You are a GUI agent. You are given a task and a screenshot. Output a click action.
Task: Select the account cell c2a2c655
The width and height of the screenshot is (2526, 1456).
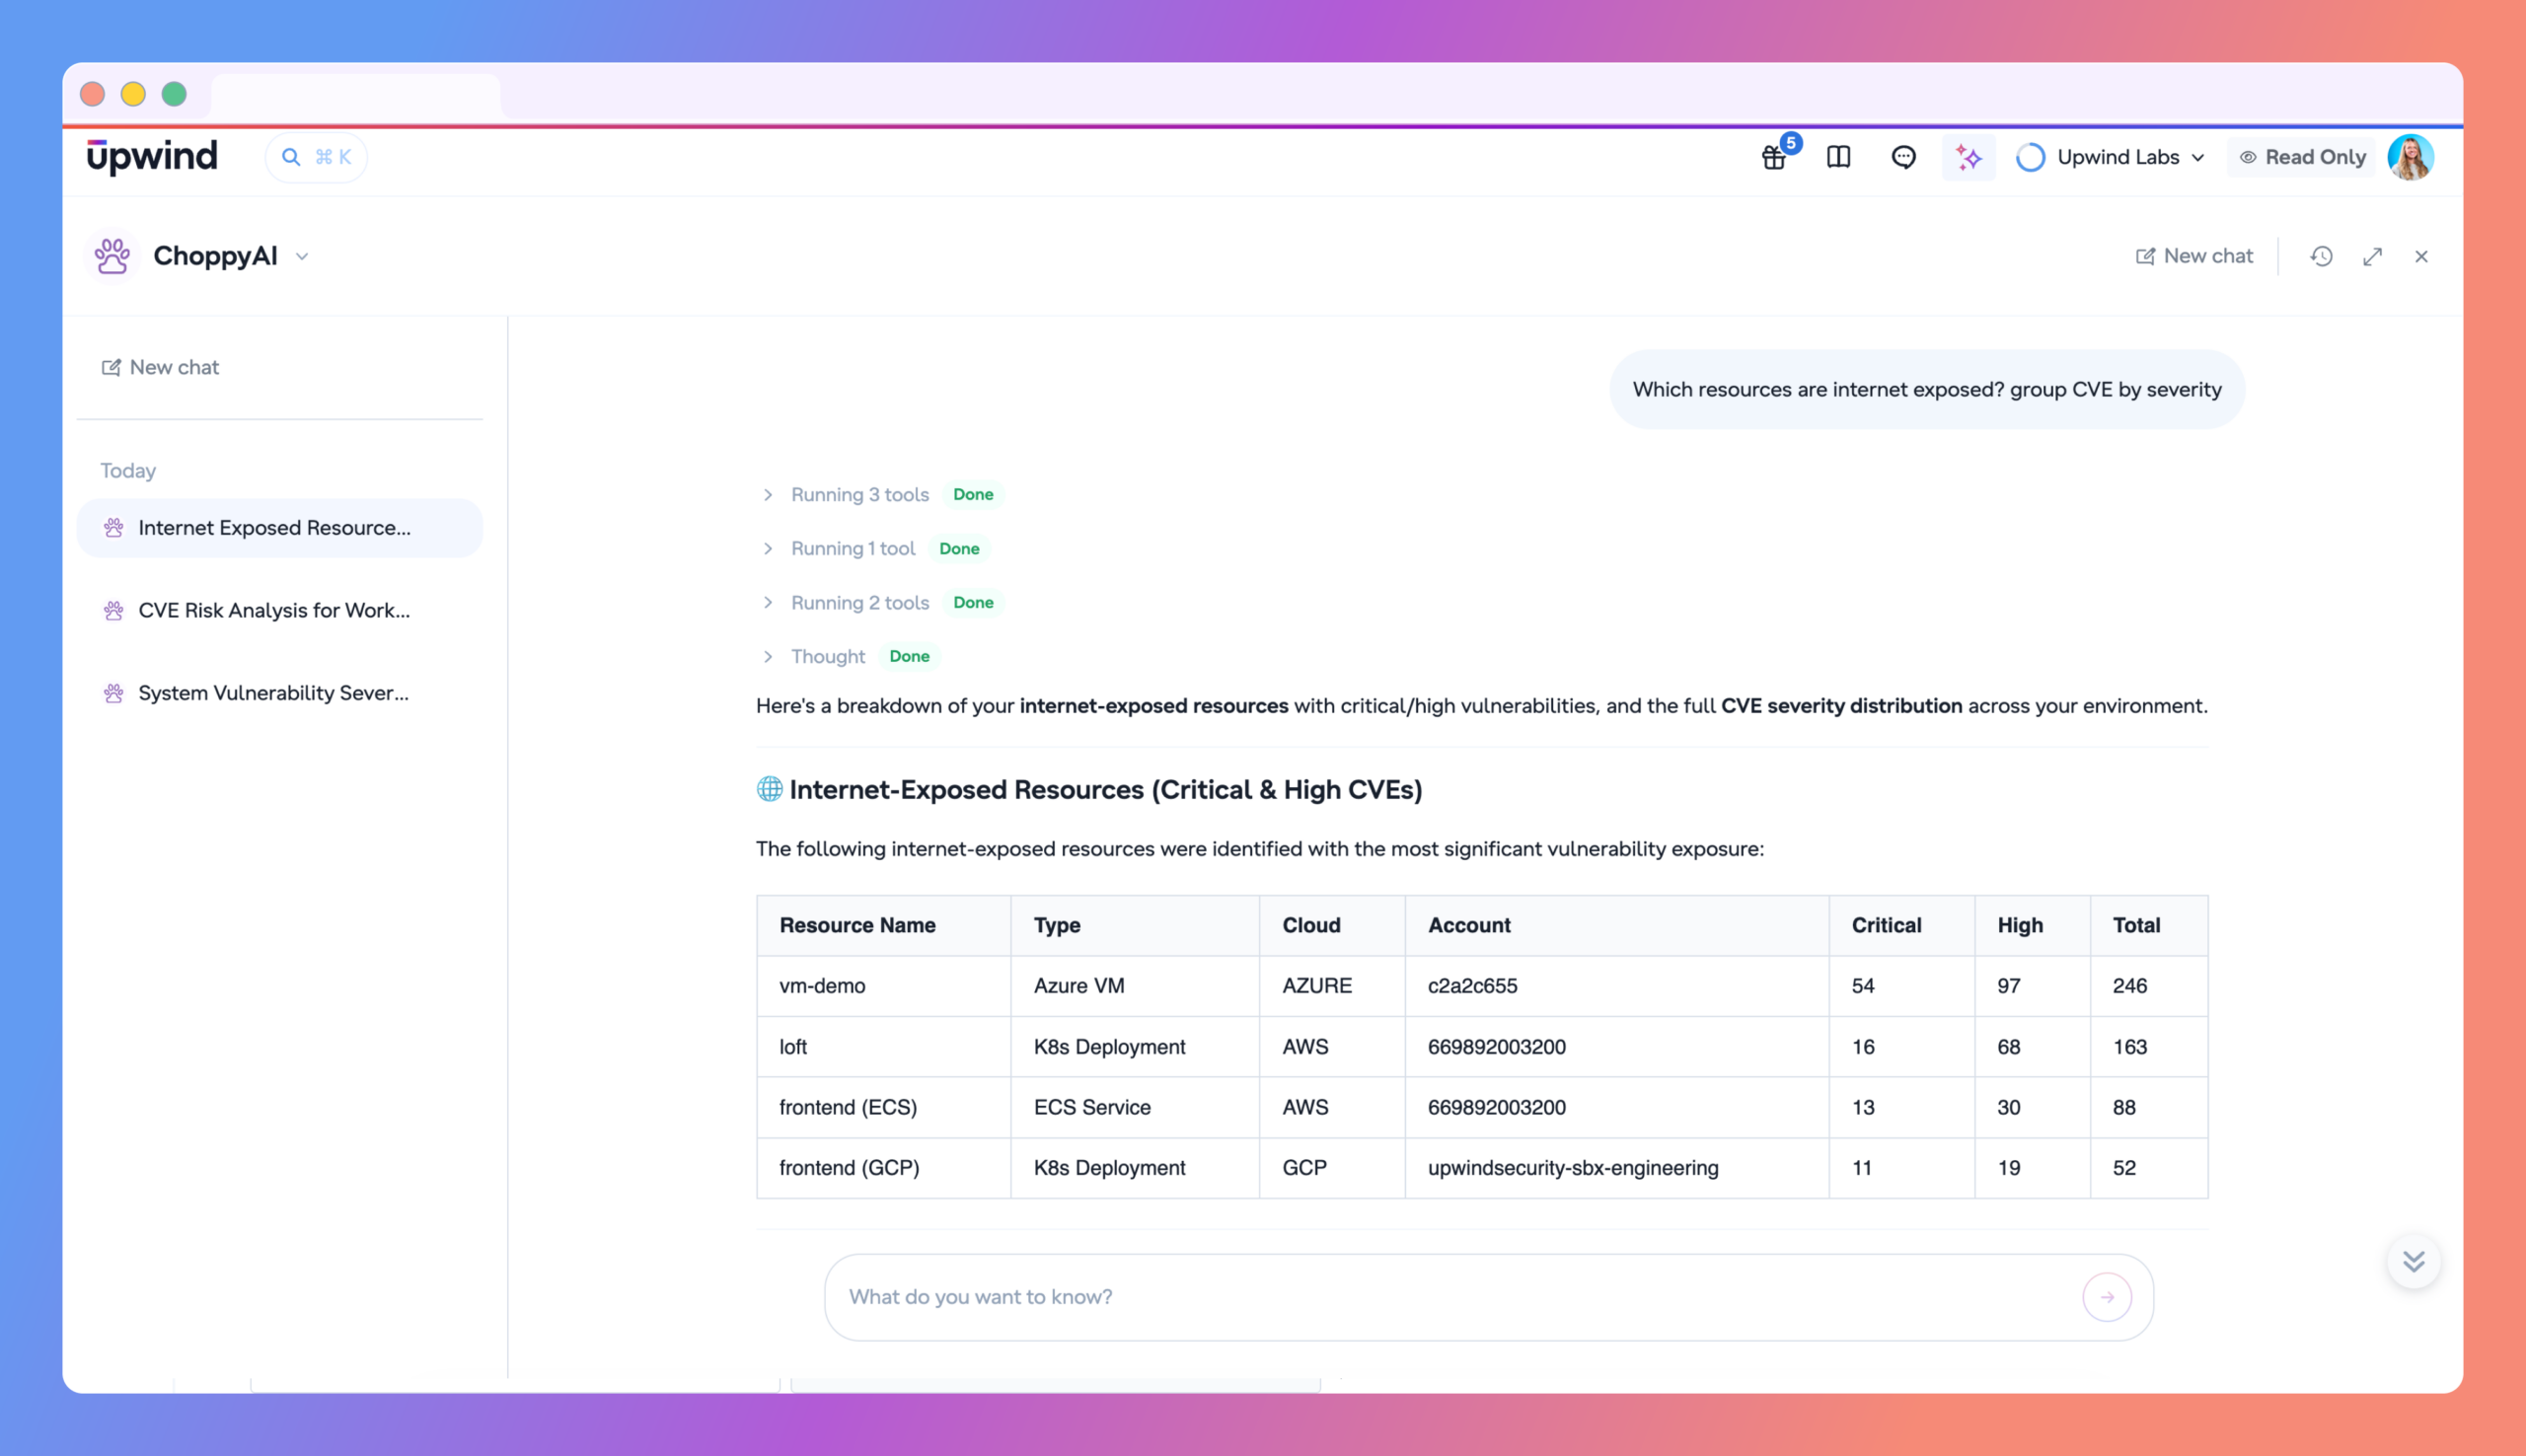[x=1616, y=986]
